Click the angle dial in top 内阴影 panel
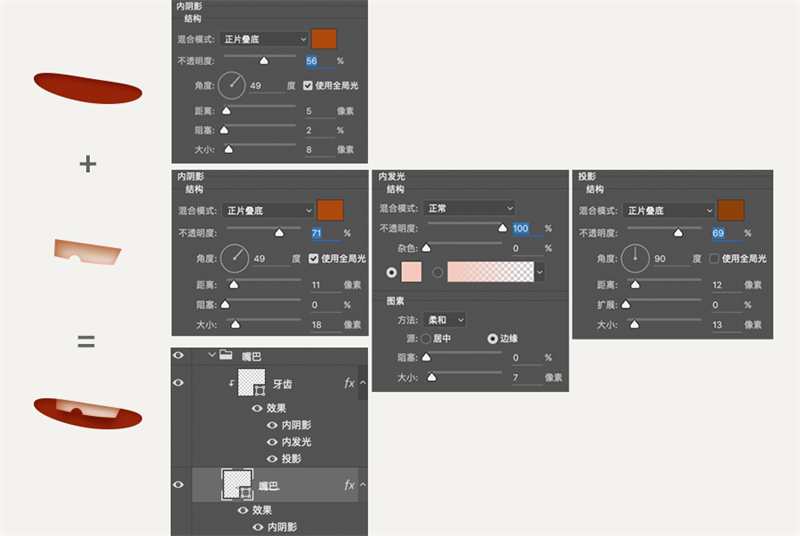The width and height of the screenshot is (800, 536). click(x=232, y=85)
